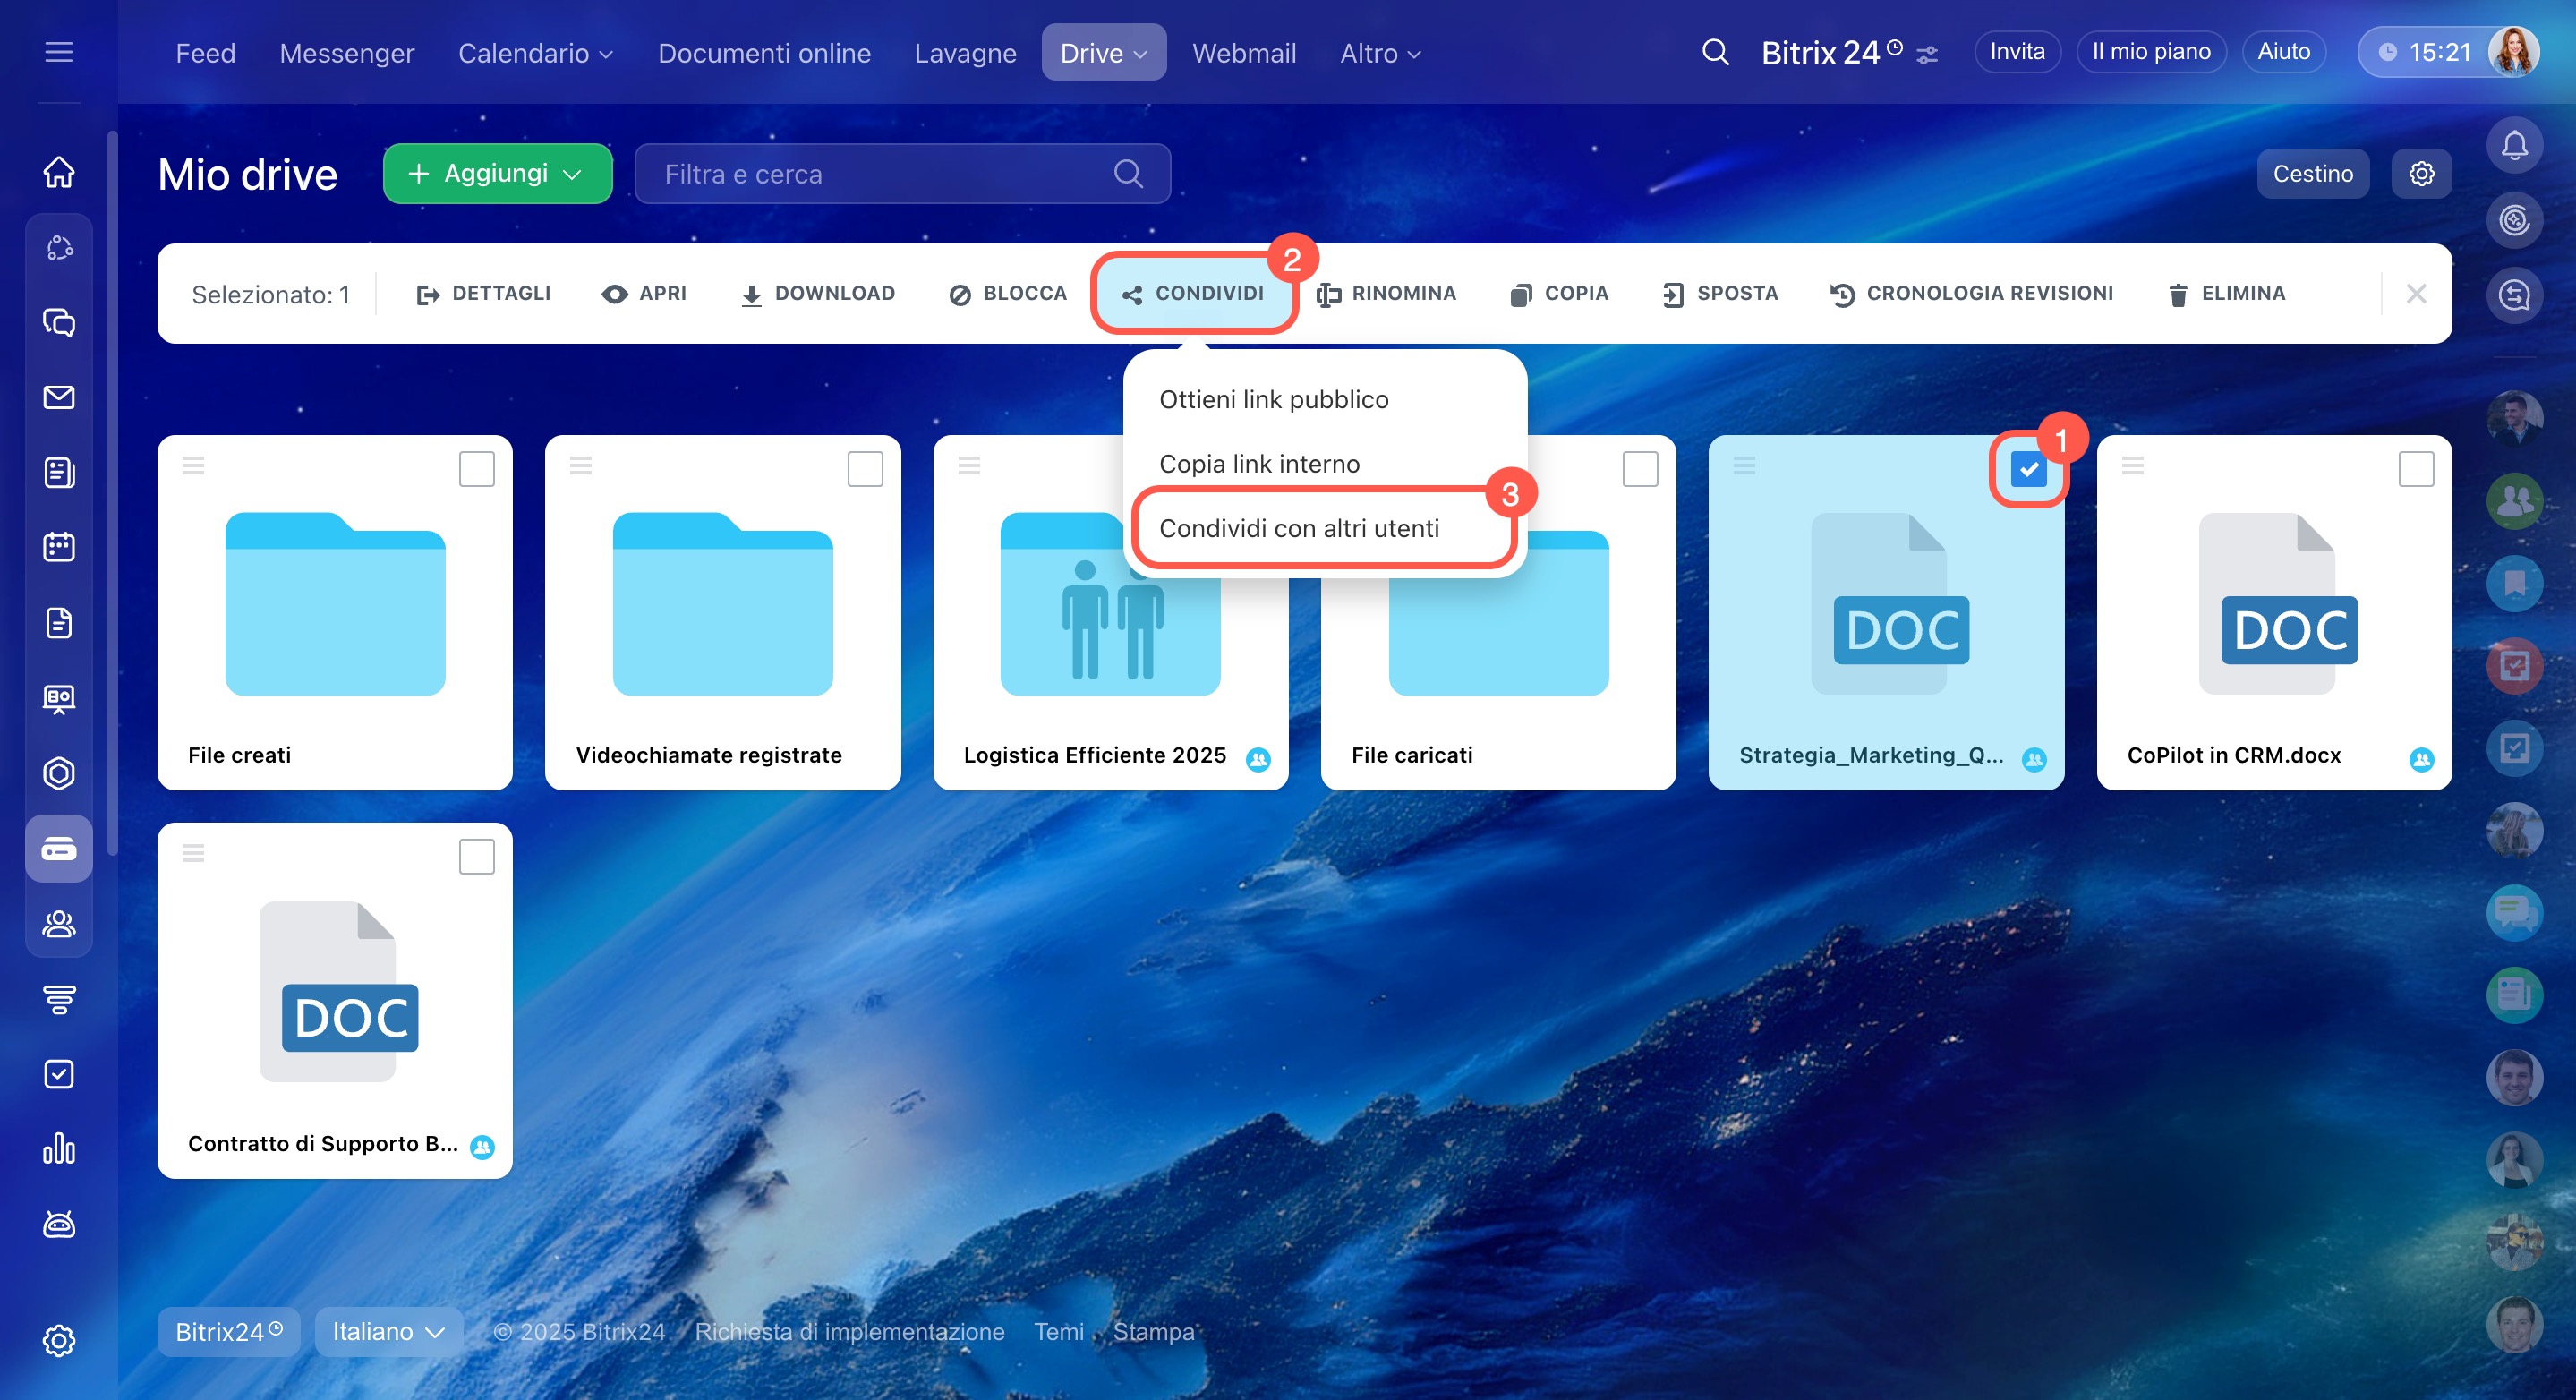
Task: Click the notifications bell icon
Action: (x=2513, y=146)
